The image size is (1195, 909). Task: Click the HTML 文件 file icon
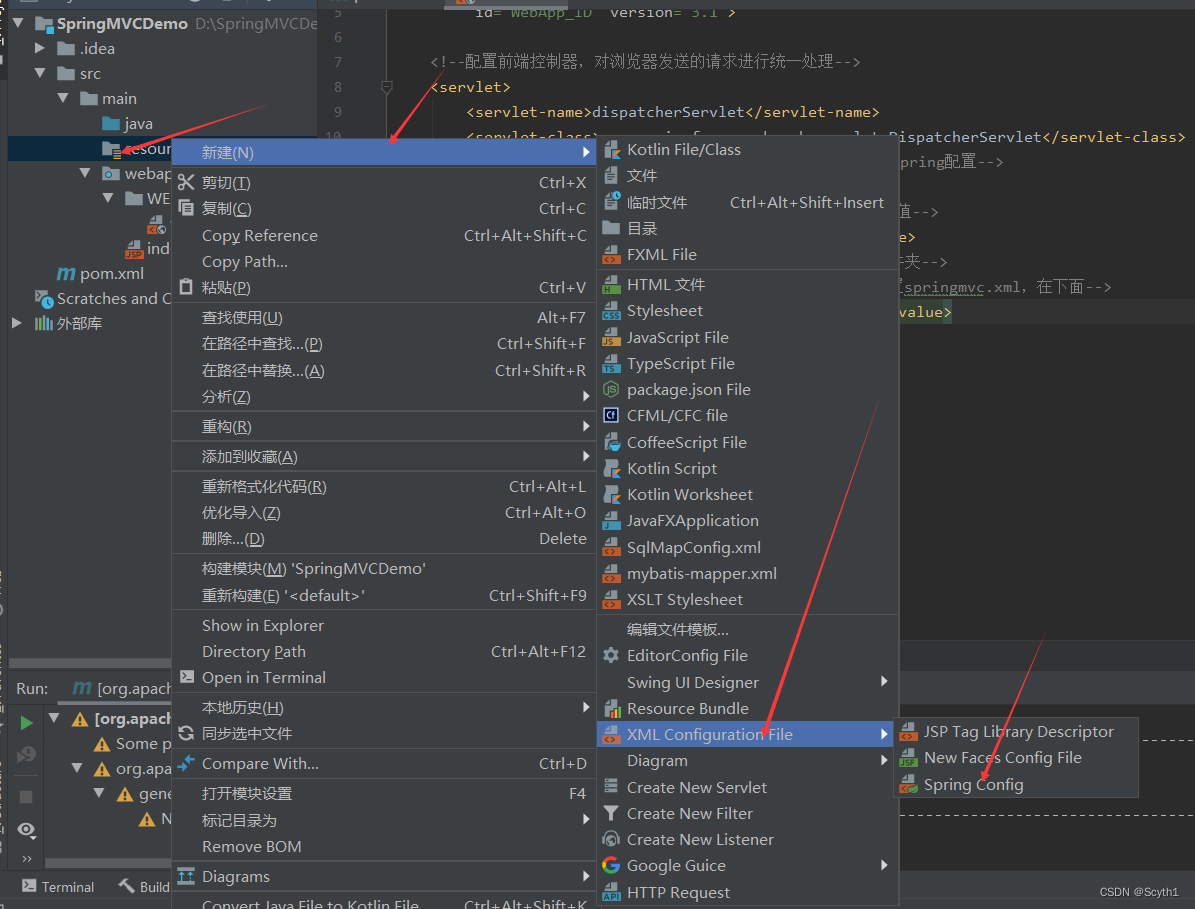611,285
